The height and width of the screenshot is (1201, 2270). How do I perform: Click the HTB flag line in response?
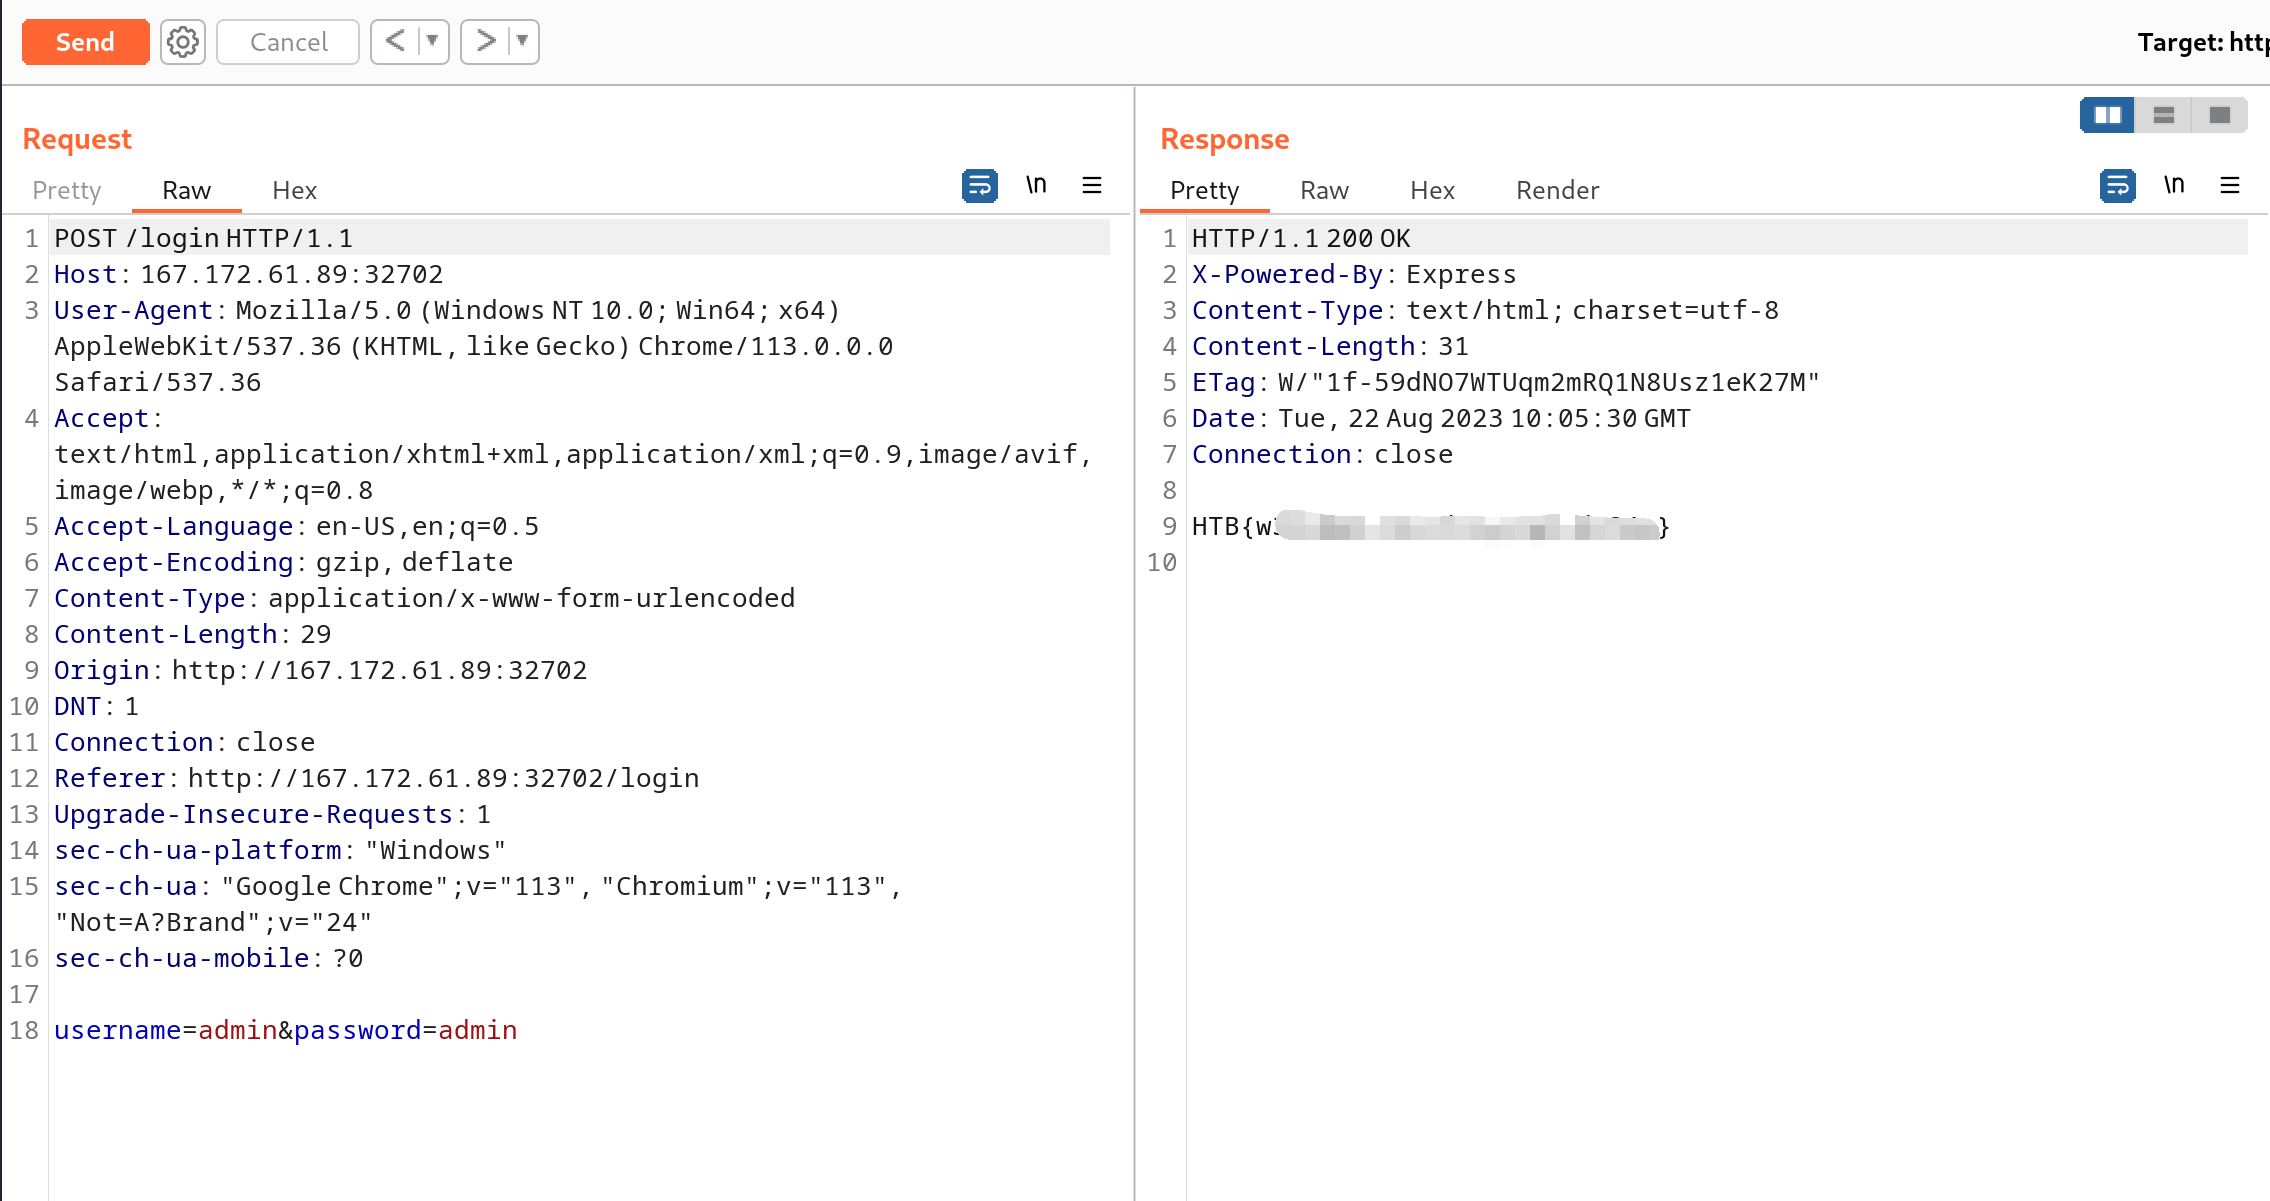[x=1431, y=526]
